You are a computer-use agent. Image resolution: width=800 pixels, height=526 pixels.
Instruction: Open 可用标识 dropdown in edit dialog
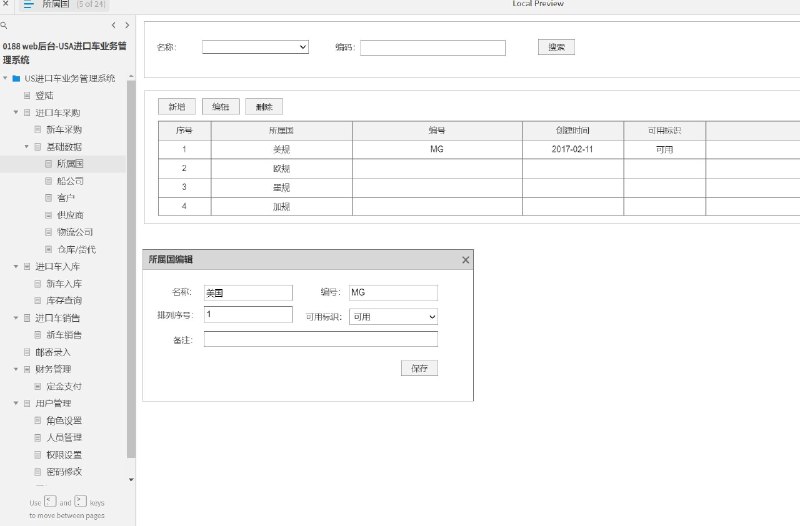coord(393,316)
